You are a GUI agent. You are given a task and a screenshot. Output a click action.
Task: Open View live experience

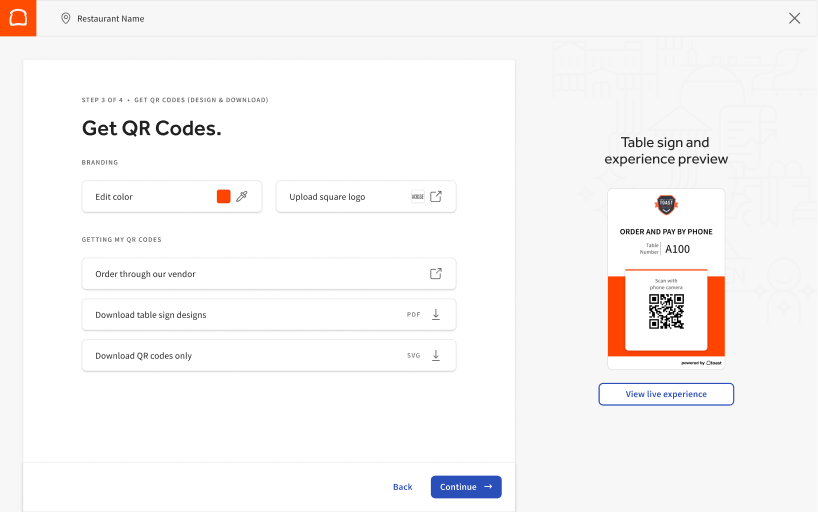pos(666,394)
